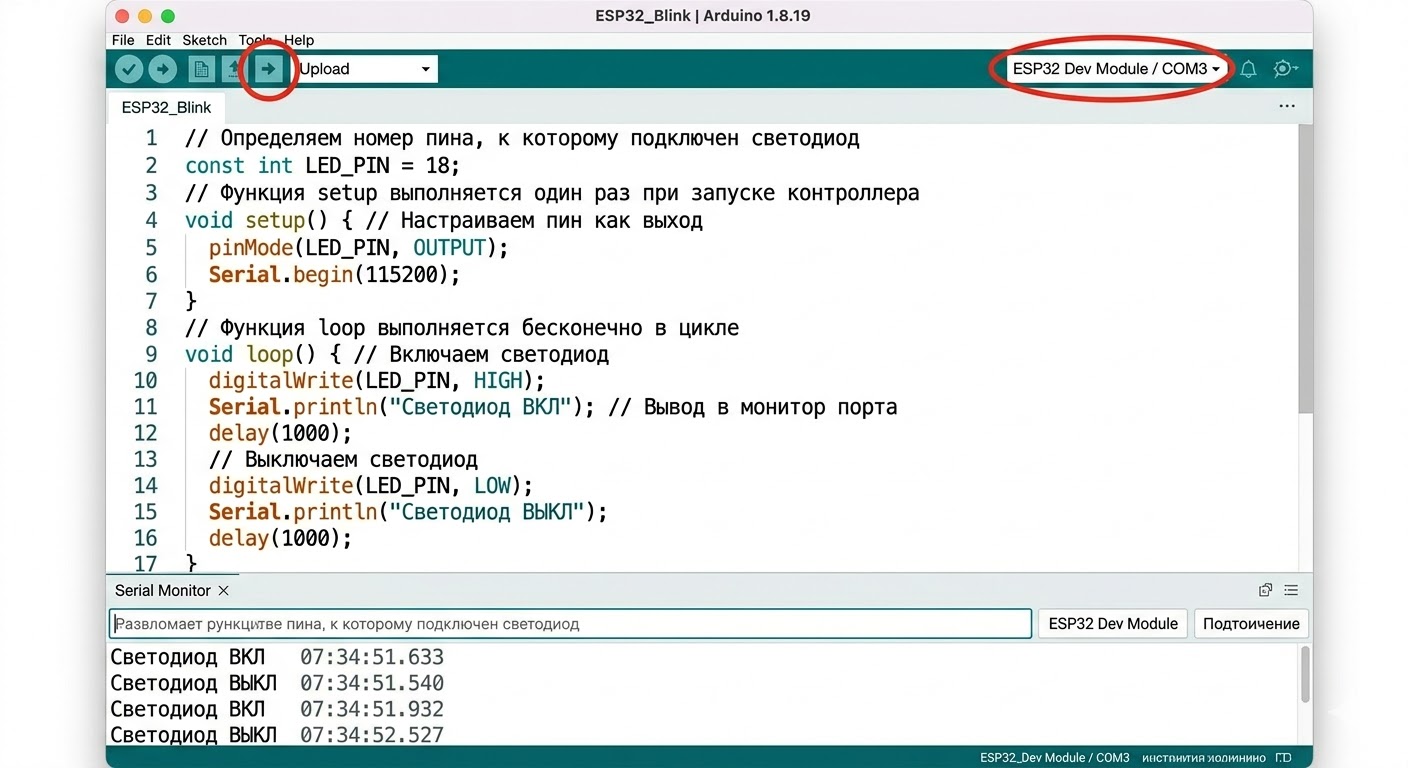1408x768 pixels.
Task: Click the Upload arrow icon
Action: click(x=162, y=68)
